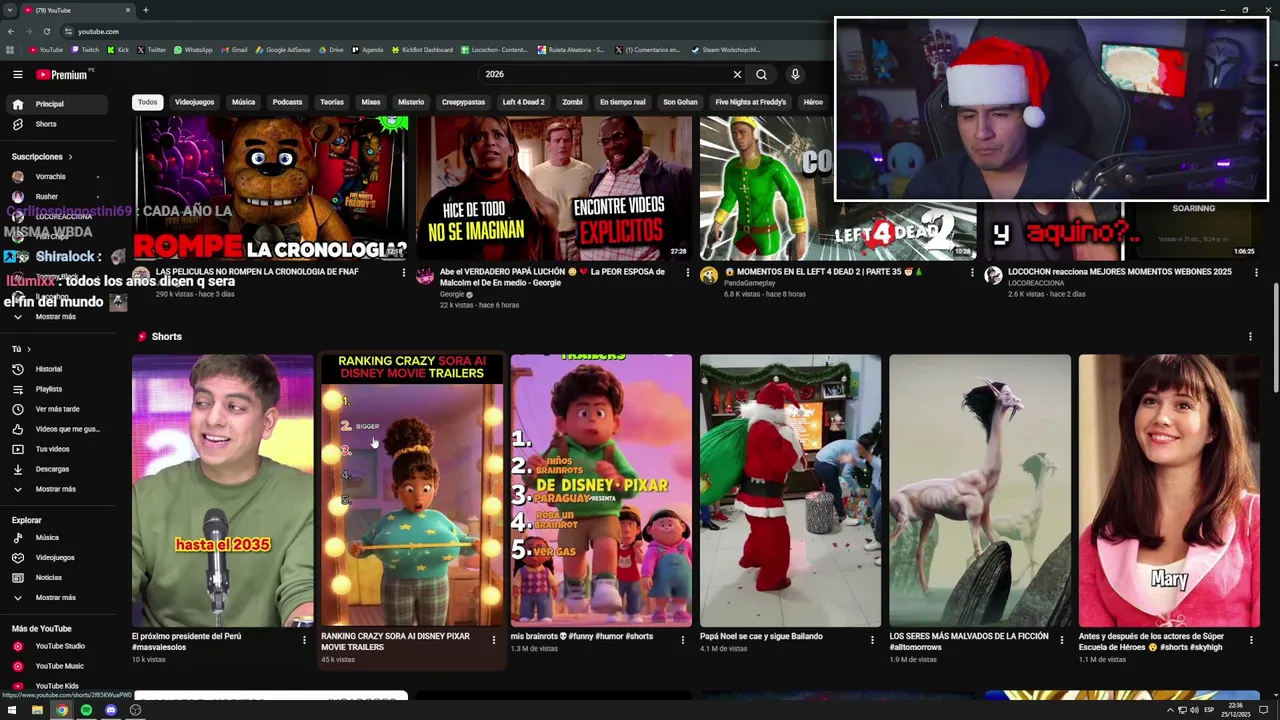Open YouTube Music from sidebar
The image size is (1280, 720).
coord(60,666)
